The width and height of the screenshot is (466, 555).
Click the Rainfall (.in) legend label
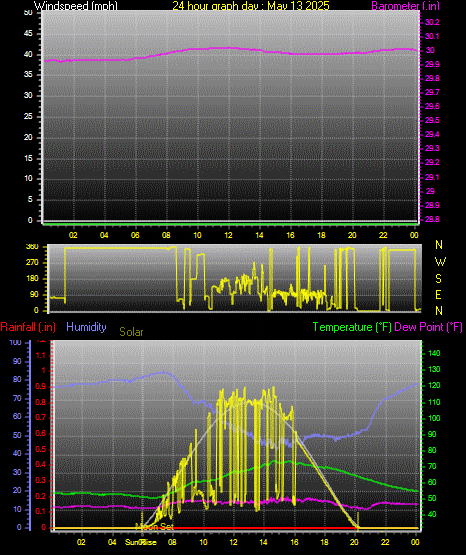(x=28, y=327)
